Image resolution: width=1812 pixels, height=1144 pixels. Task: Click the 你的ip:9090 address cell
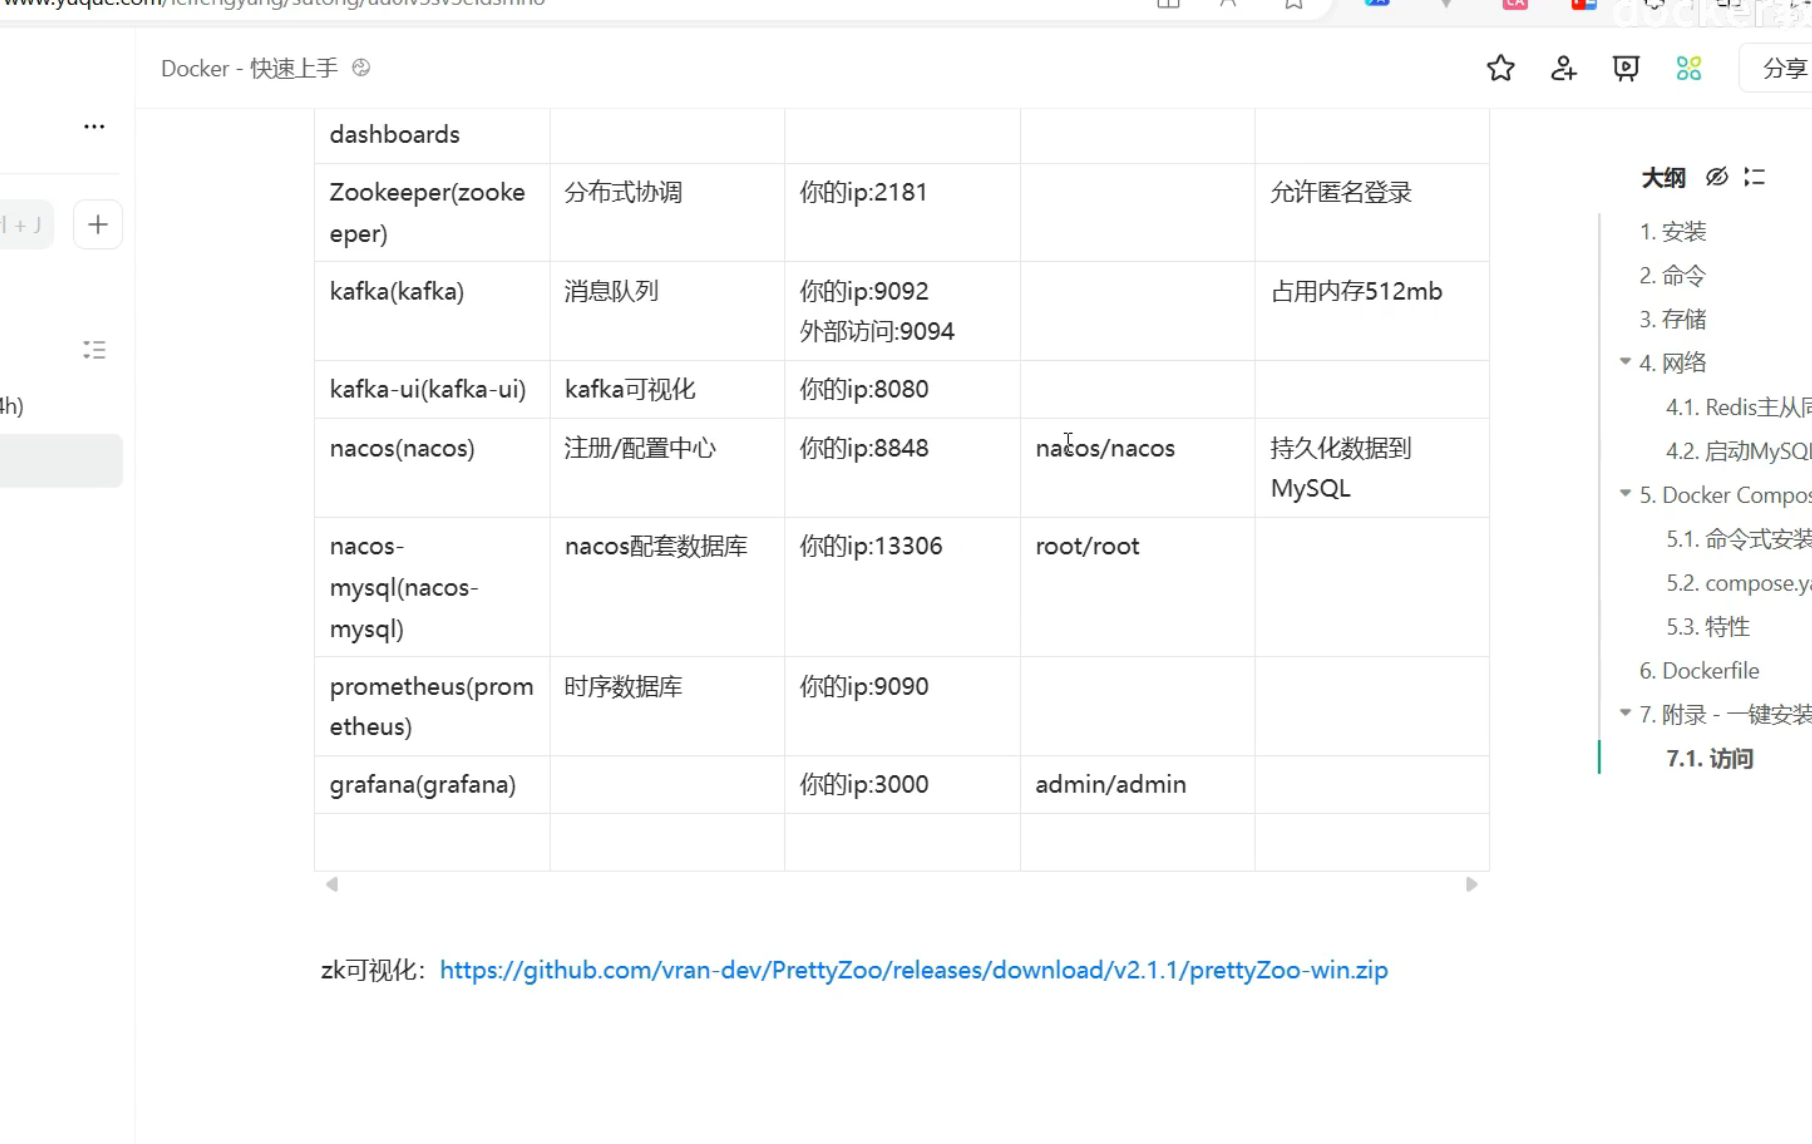(x=902, y=706)
